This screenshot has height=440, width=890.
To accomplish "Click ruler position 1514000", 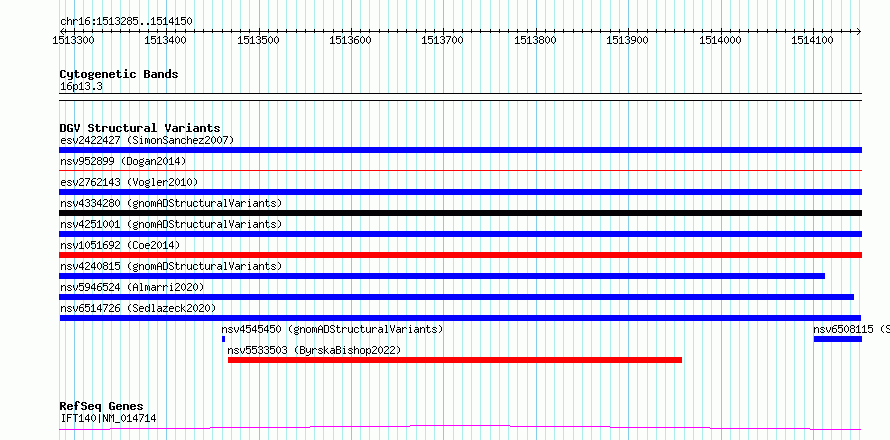I will tap(720, 40).
